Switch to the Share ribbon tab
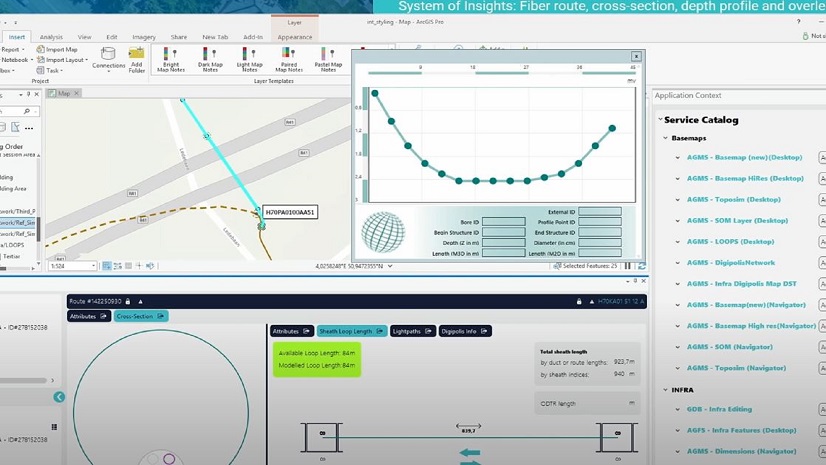Image resolution: width=826 pixels, height=465 pixels. 179,37
